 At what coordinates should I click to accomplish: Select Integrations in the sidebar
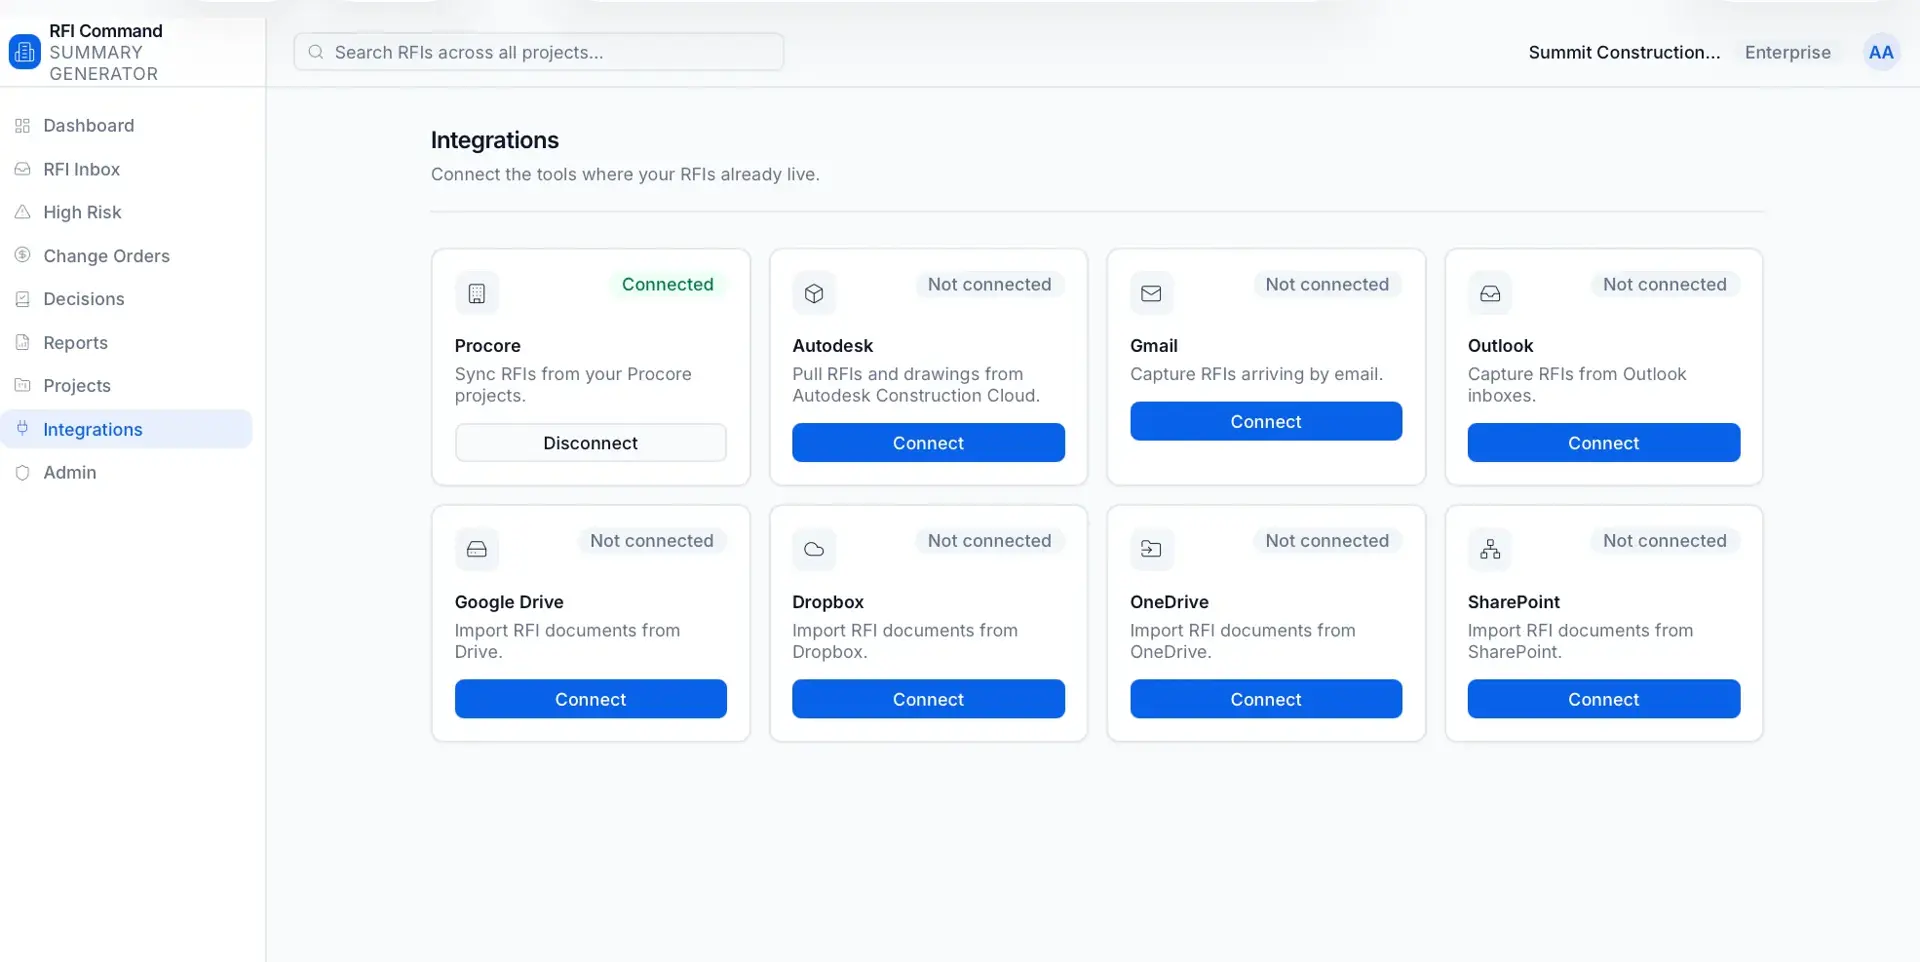(x=126, y=428)
